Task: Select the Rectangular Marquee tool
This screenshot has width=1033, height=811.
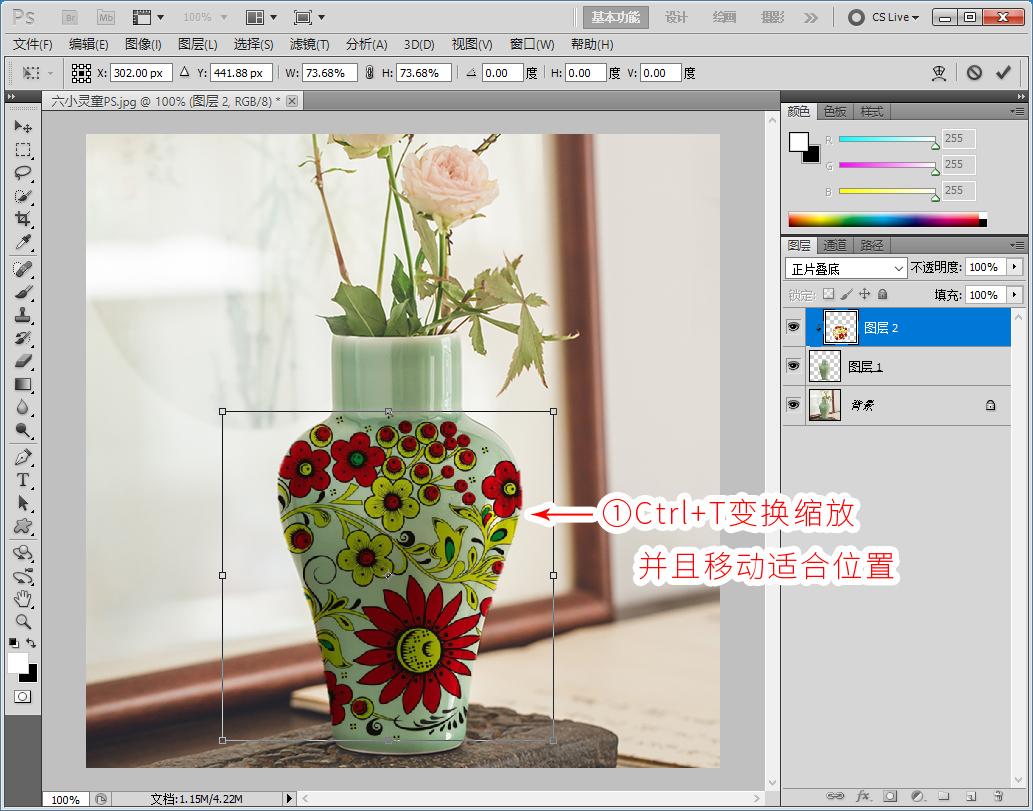Action: [x=23, y=150]
